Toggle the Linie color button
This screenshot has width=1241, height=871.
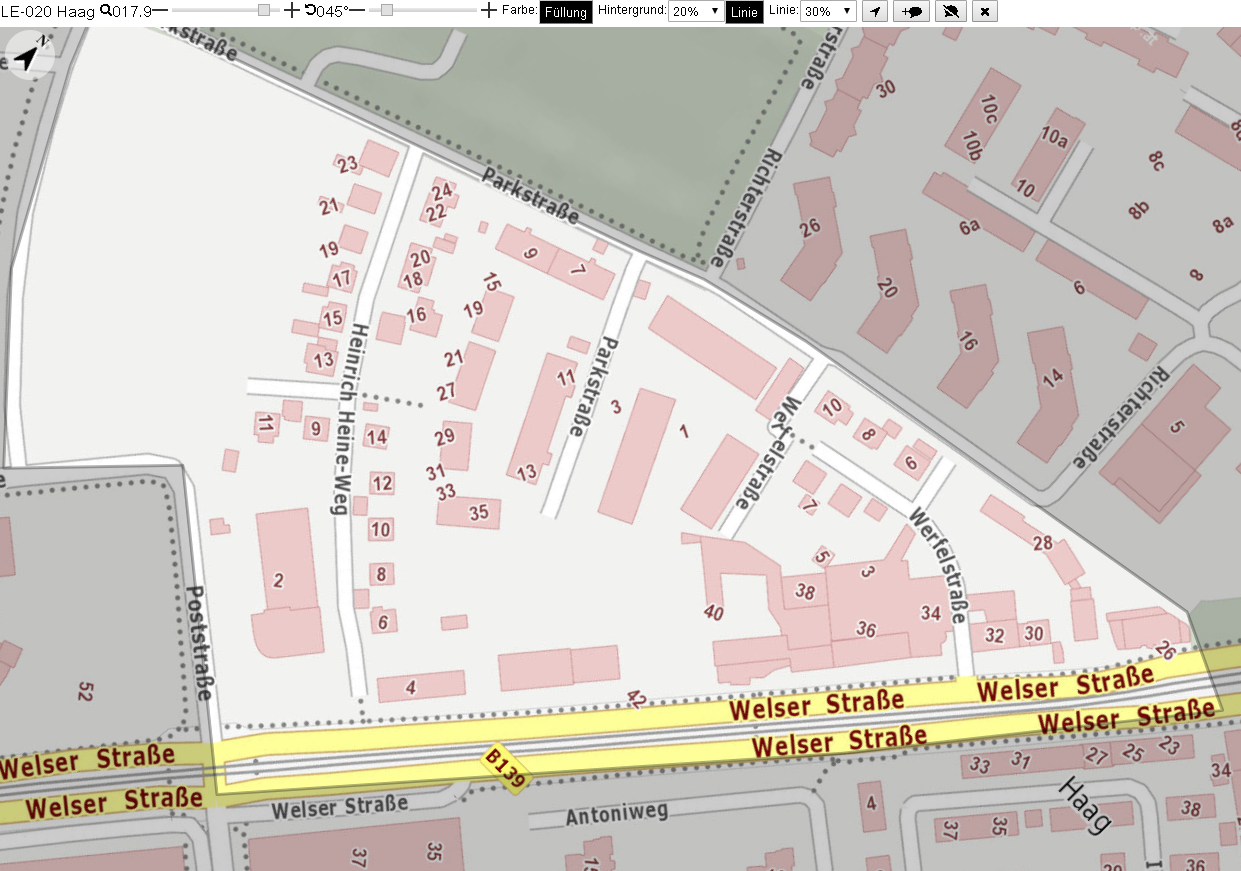[744, 12]
